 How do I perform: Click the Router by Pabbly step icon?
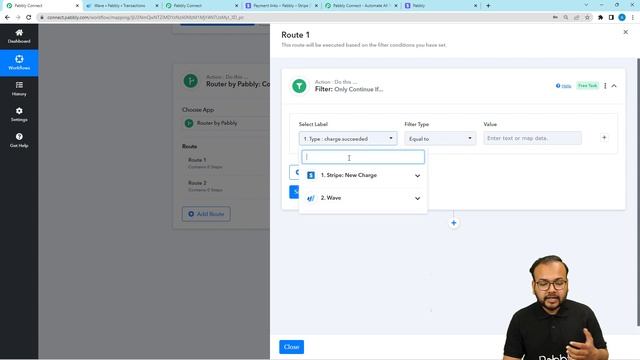click(191, 81)
